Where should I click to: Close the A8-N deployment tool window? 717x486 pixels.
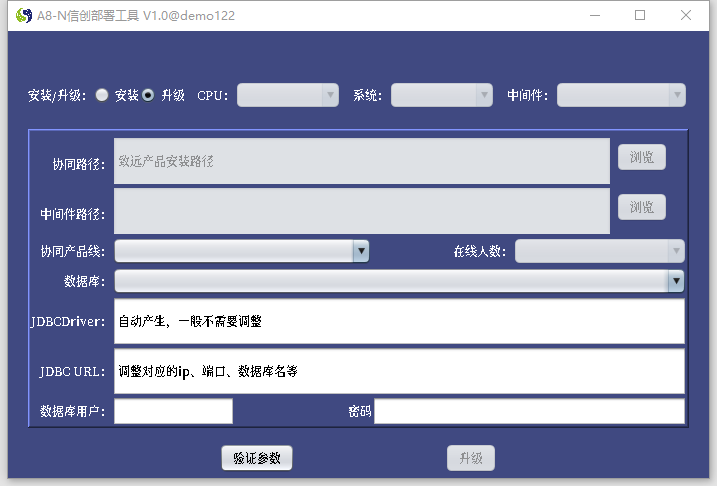[x=685, y=16]
